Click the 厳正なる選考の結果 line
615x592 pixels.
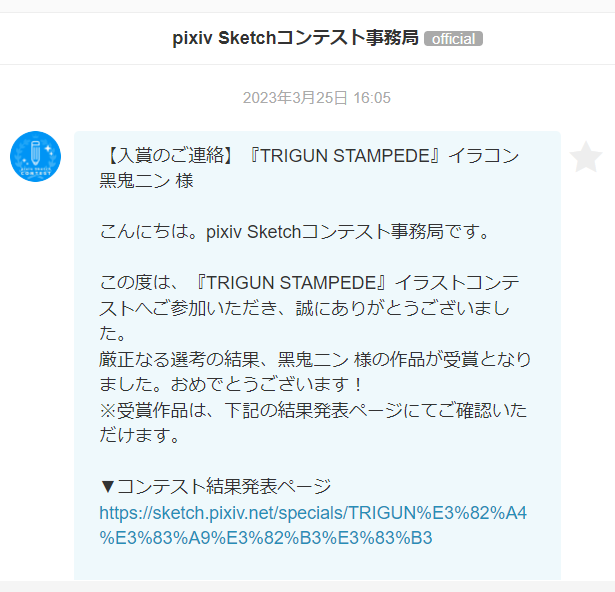tap(315, 359)
